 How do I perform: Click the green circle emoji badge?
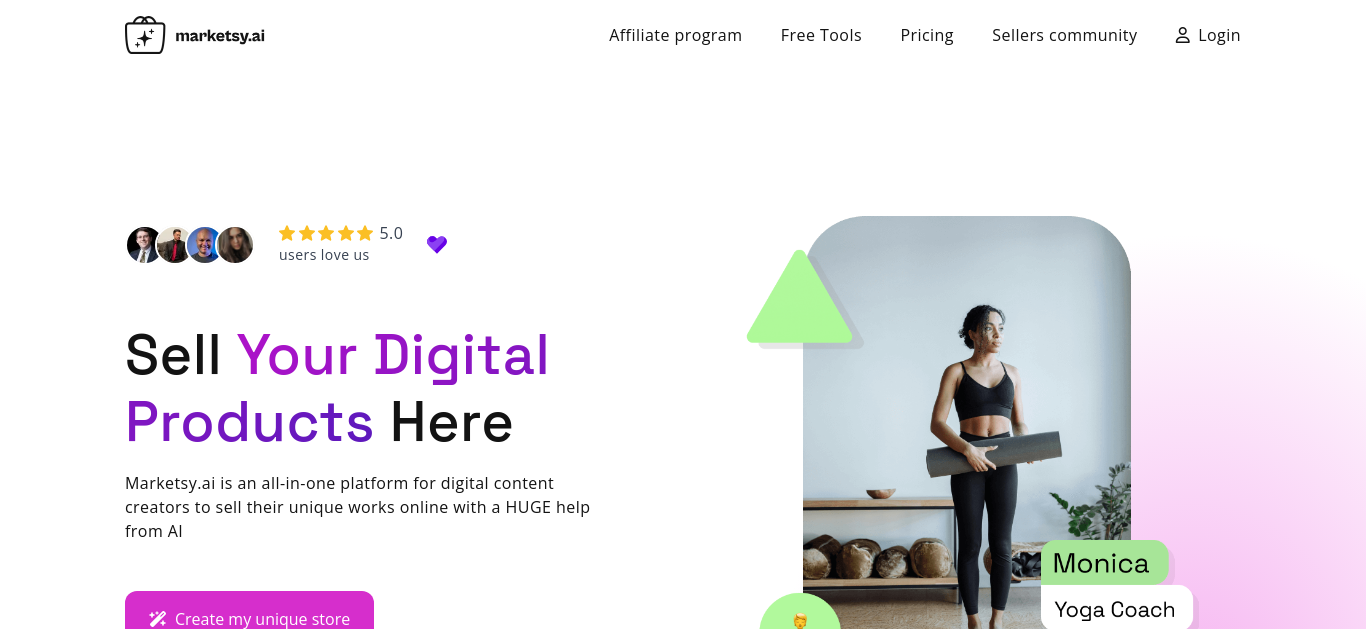click(x=800, y=612)
